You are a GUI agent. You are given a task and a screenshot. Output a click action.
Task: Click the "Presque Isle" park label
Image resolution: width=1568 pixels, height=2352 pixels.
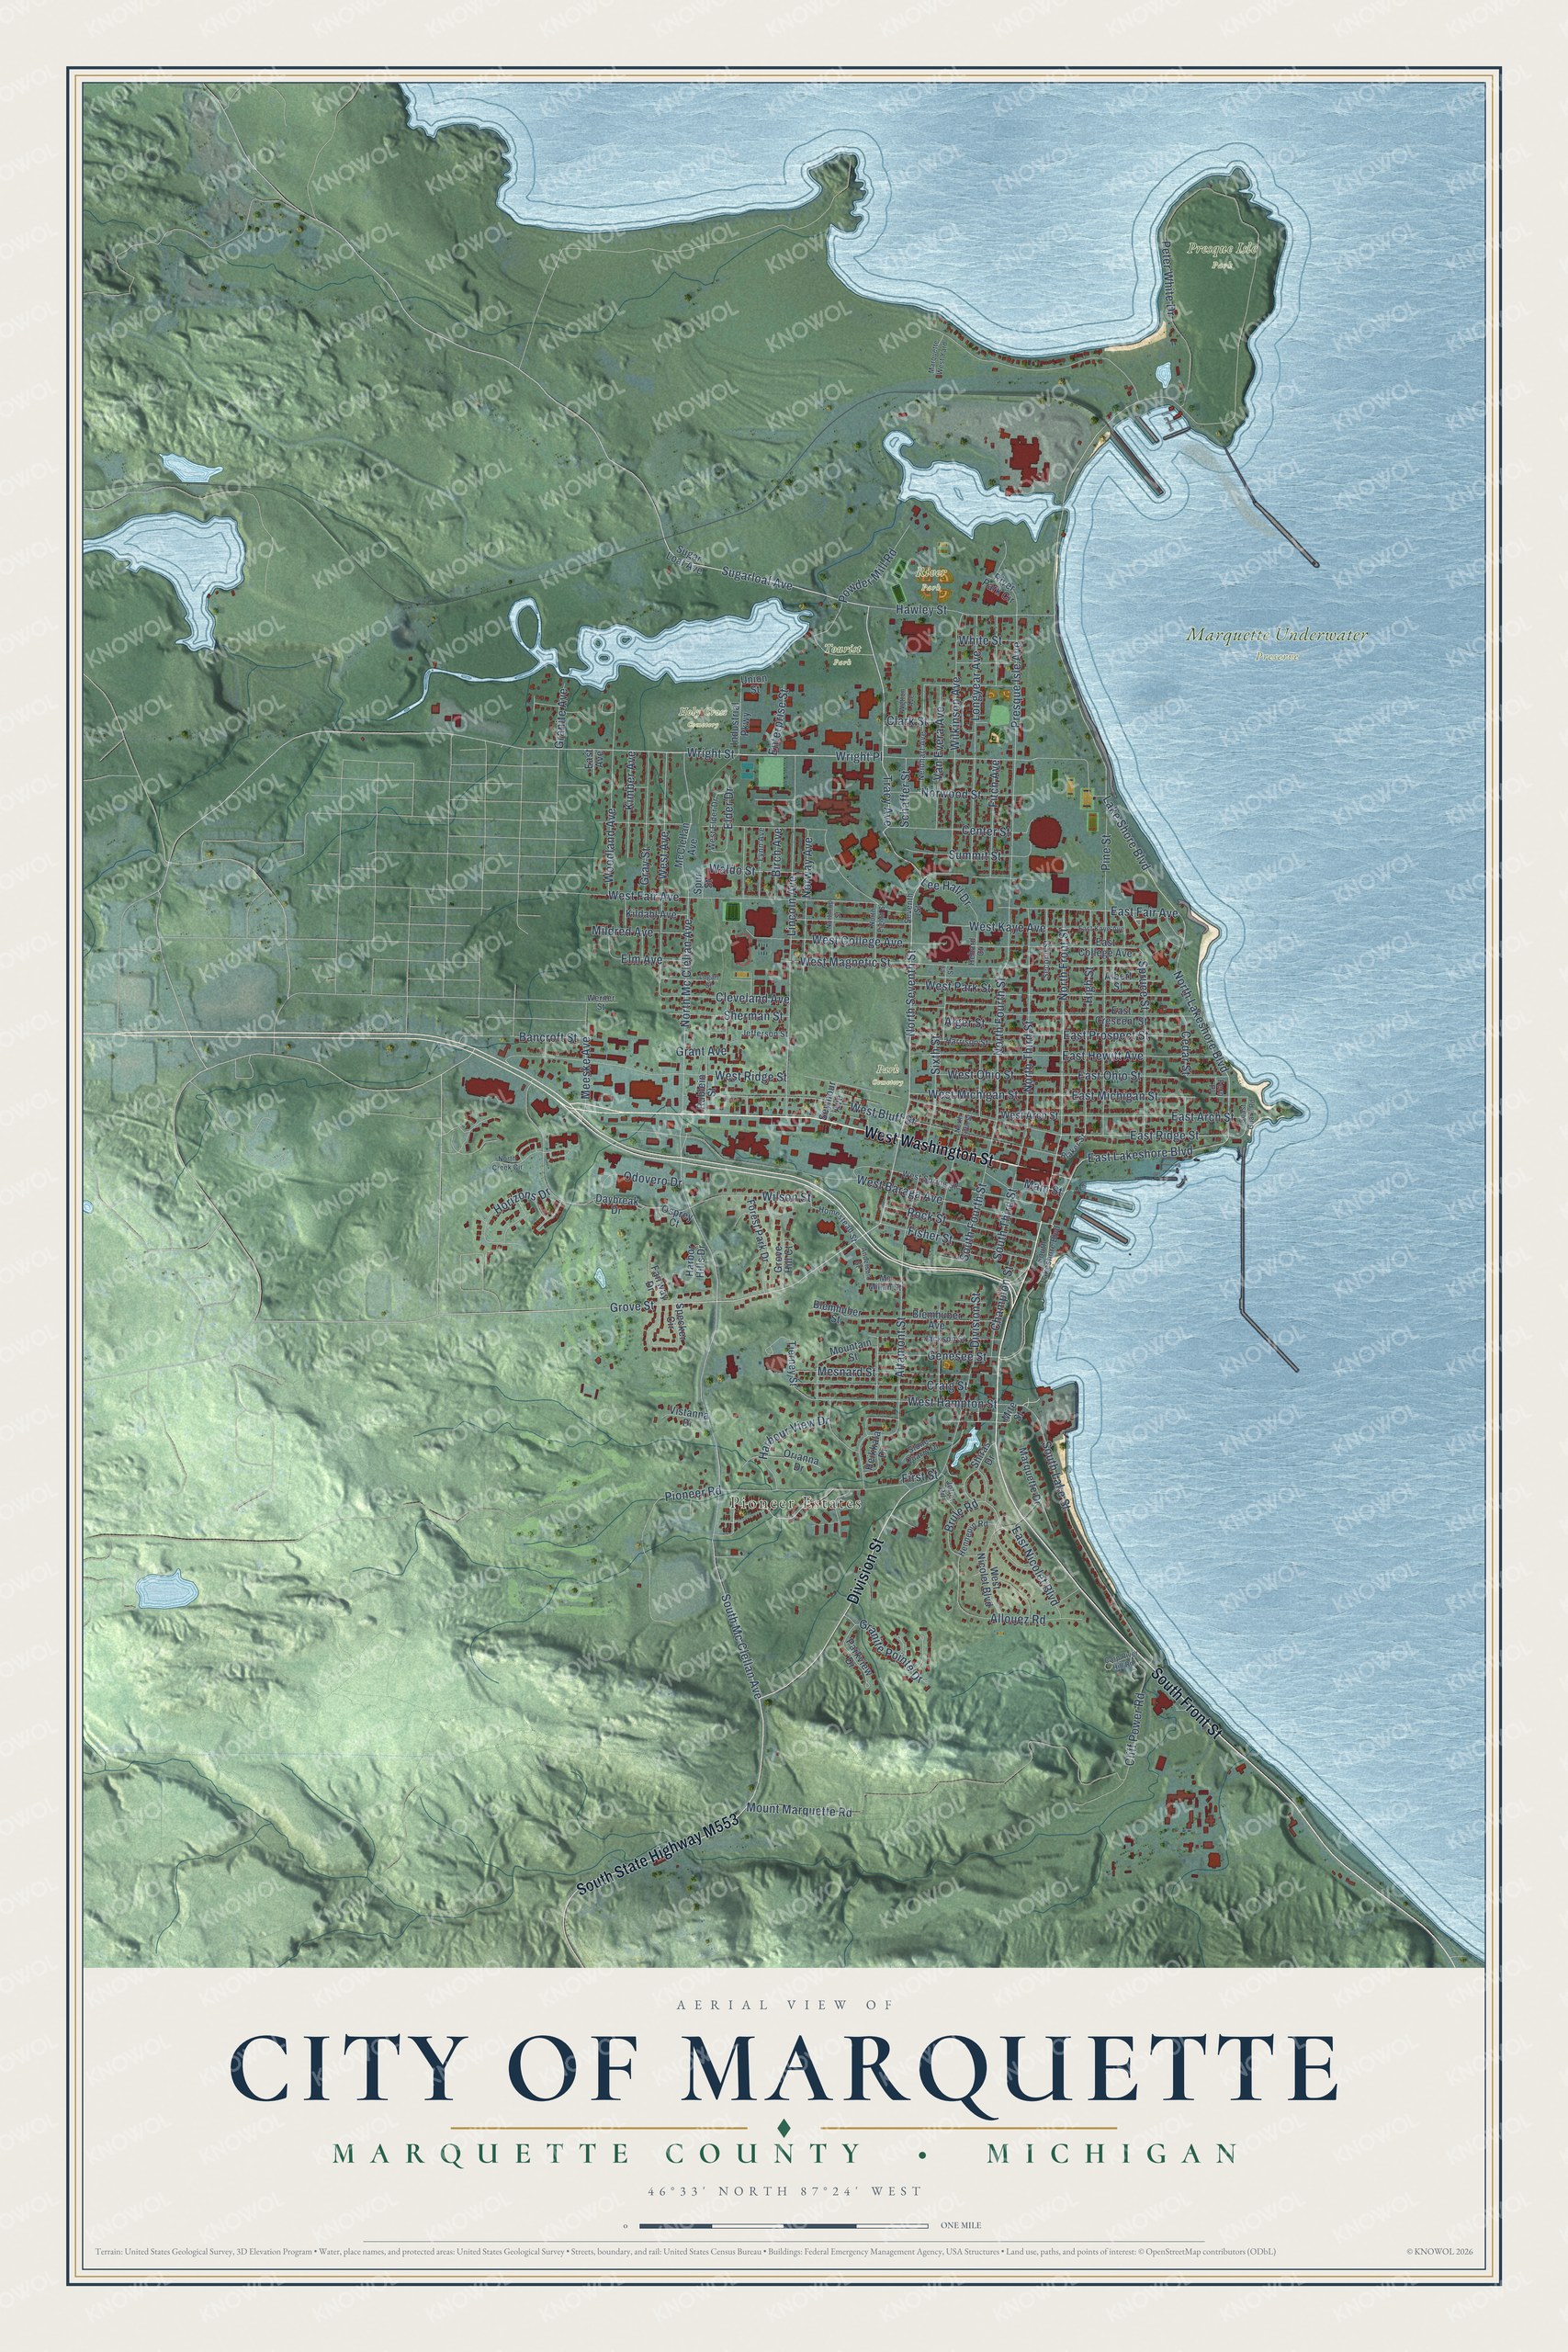tap(1222, 248)
